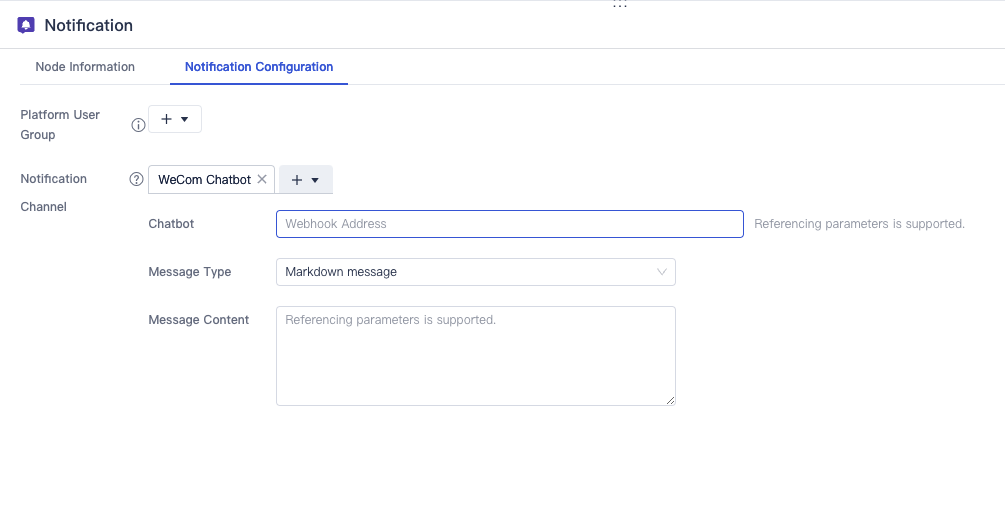Open the Platform User Group add dropdown
This screenshot has height=516, width=1005.
pyautogui.click(x=175, y=119)
